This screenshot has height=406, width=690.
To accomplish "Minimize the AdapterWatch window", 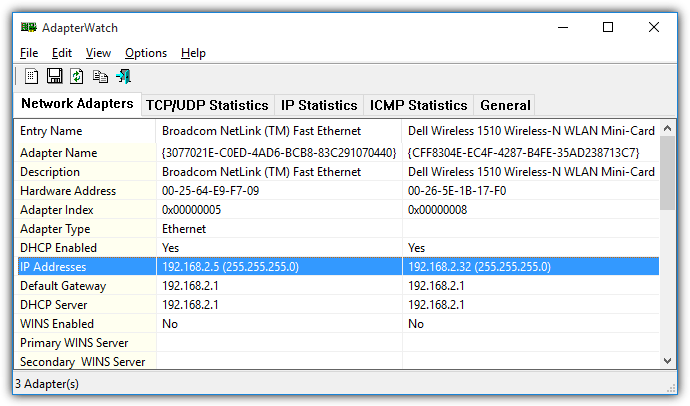I will 563,27.
